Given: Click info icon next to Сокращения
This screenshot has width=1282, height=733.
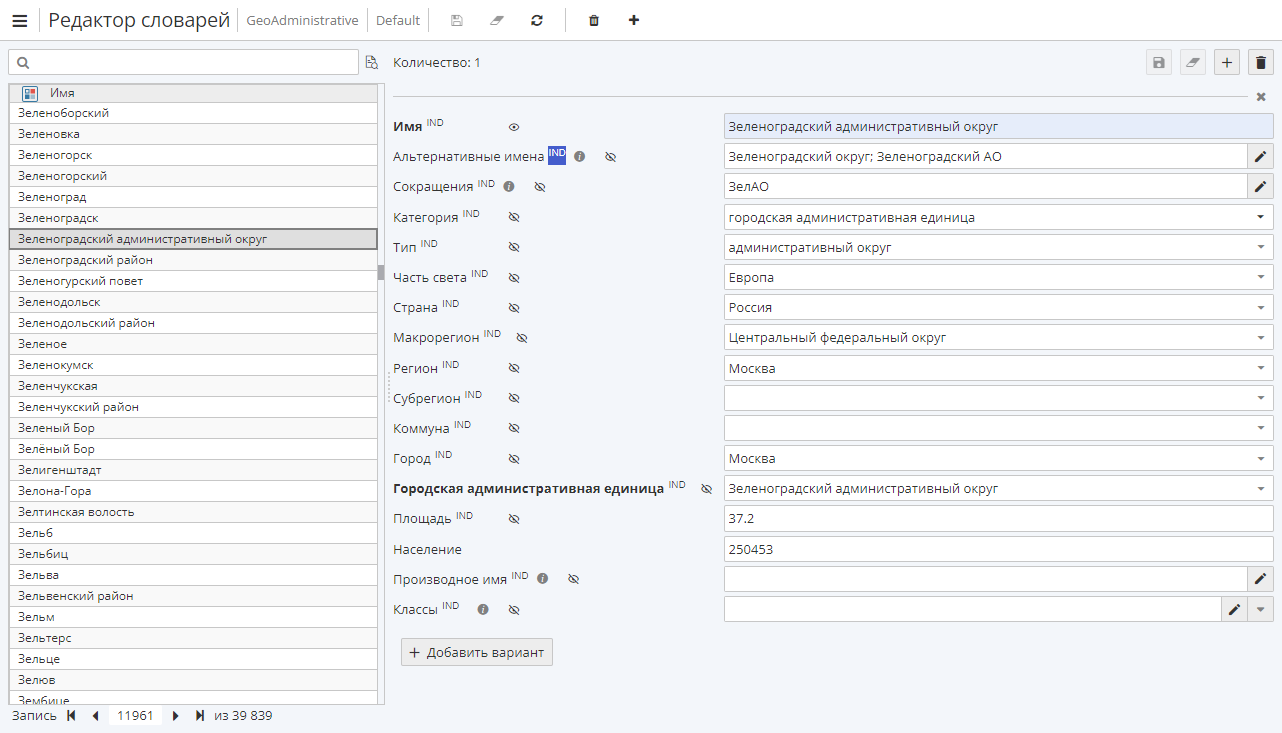Looking at the screenshot, I should click(508, 186).
